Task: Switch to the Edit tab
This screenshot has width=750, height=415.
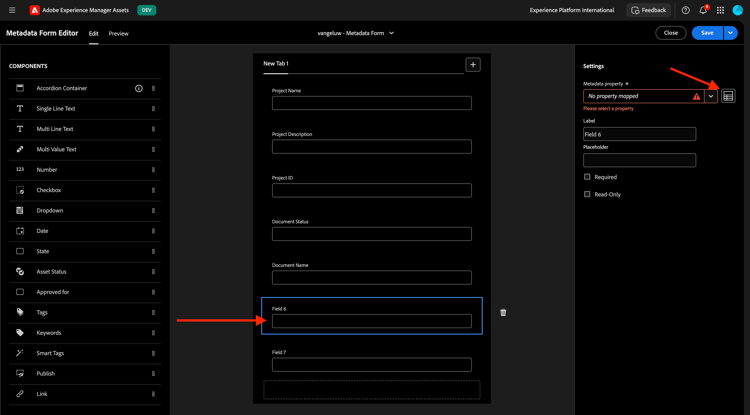Action: tap(94, 33)
